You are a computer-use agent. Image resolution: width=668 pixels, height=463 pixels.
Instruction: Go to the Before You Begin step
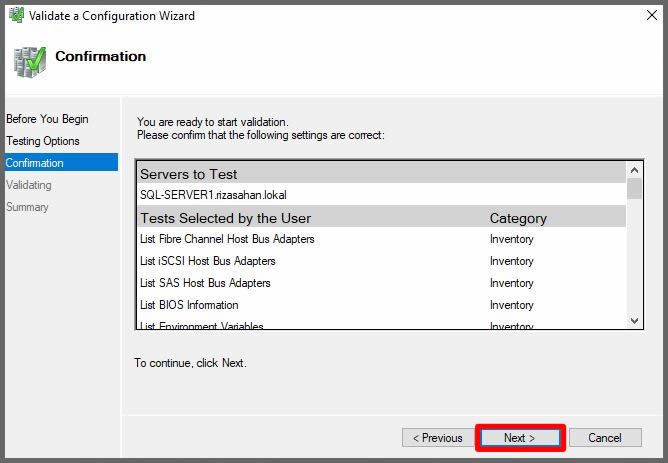[x=47, y=119]
